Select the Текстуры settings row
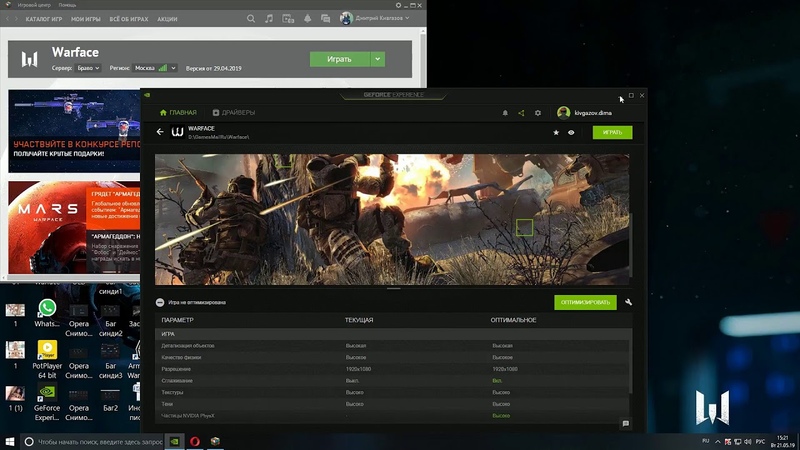The image size is (800, 450). (392, 392)
